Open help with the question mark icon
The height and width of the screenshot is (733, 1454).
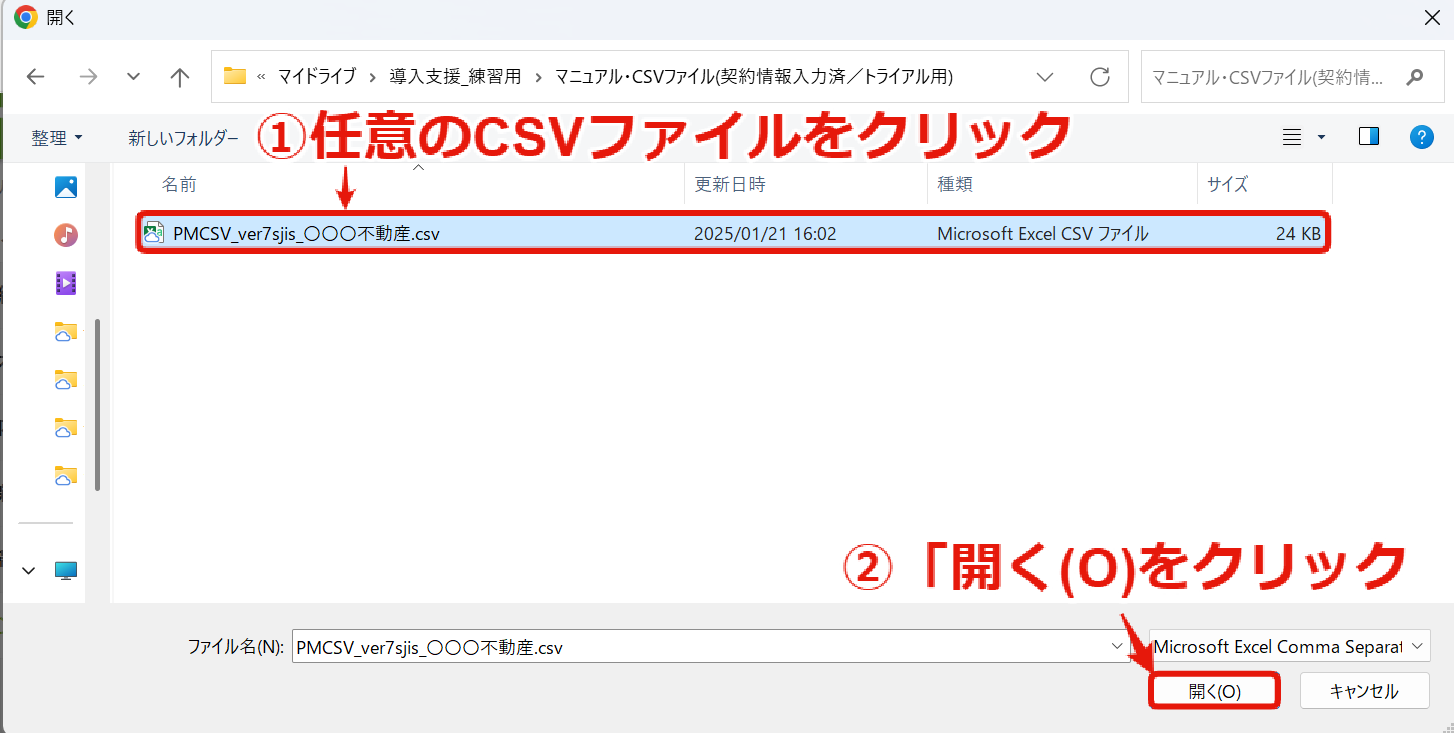(1422, 137)
